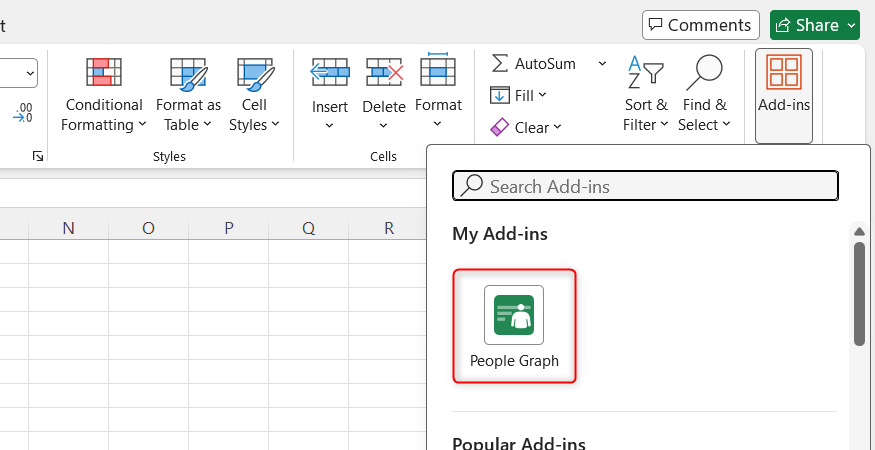The image size is (875, 450).
Task: Open the Share button dropdown chevron
Action: click(x=850, y=25)
